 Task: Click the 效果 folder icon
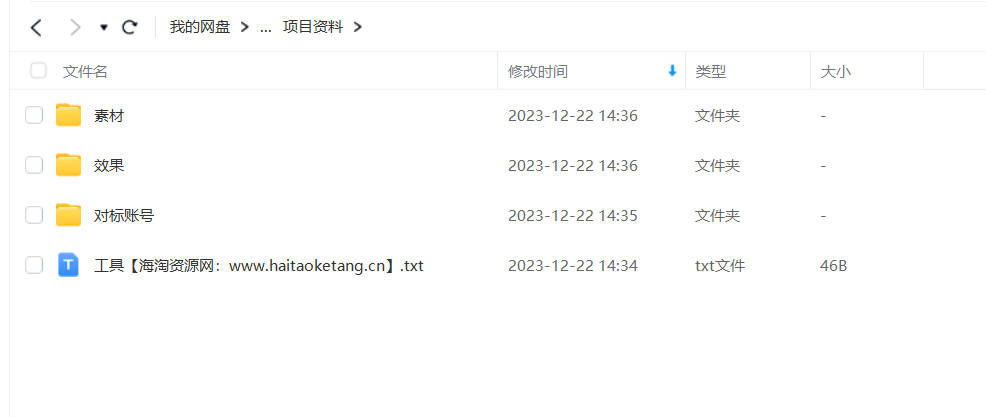tap(69, 165)
